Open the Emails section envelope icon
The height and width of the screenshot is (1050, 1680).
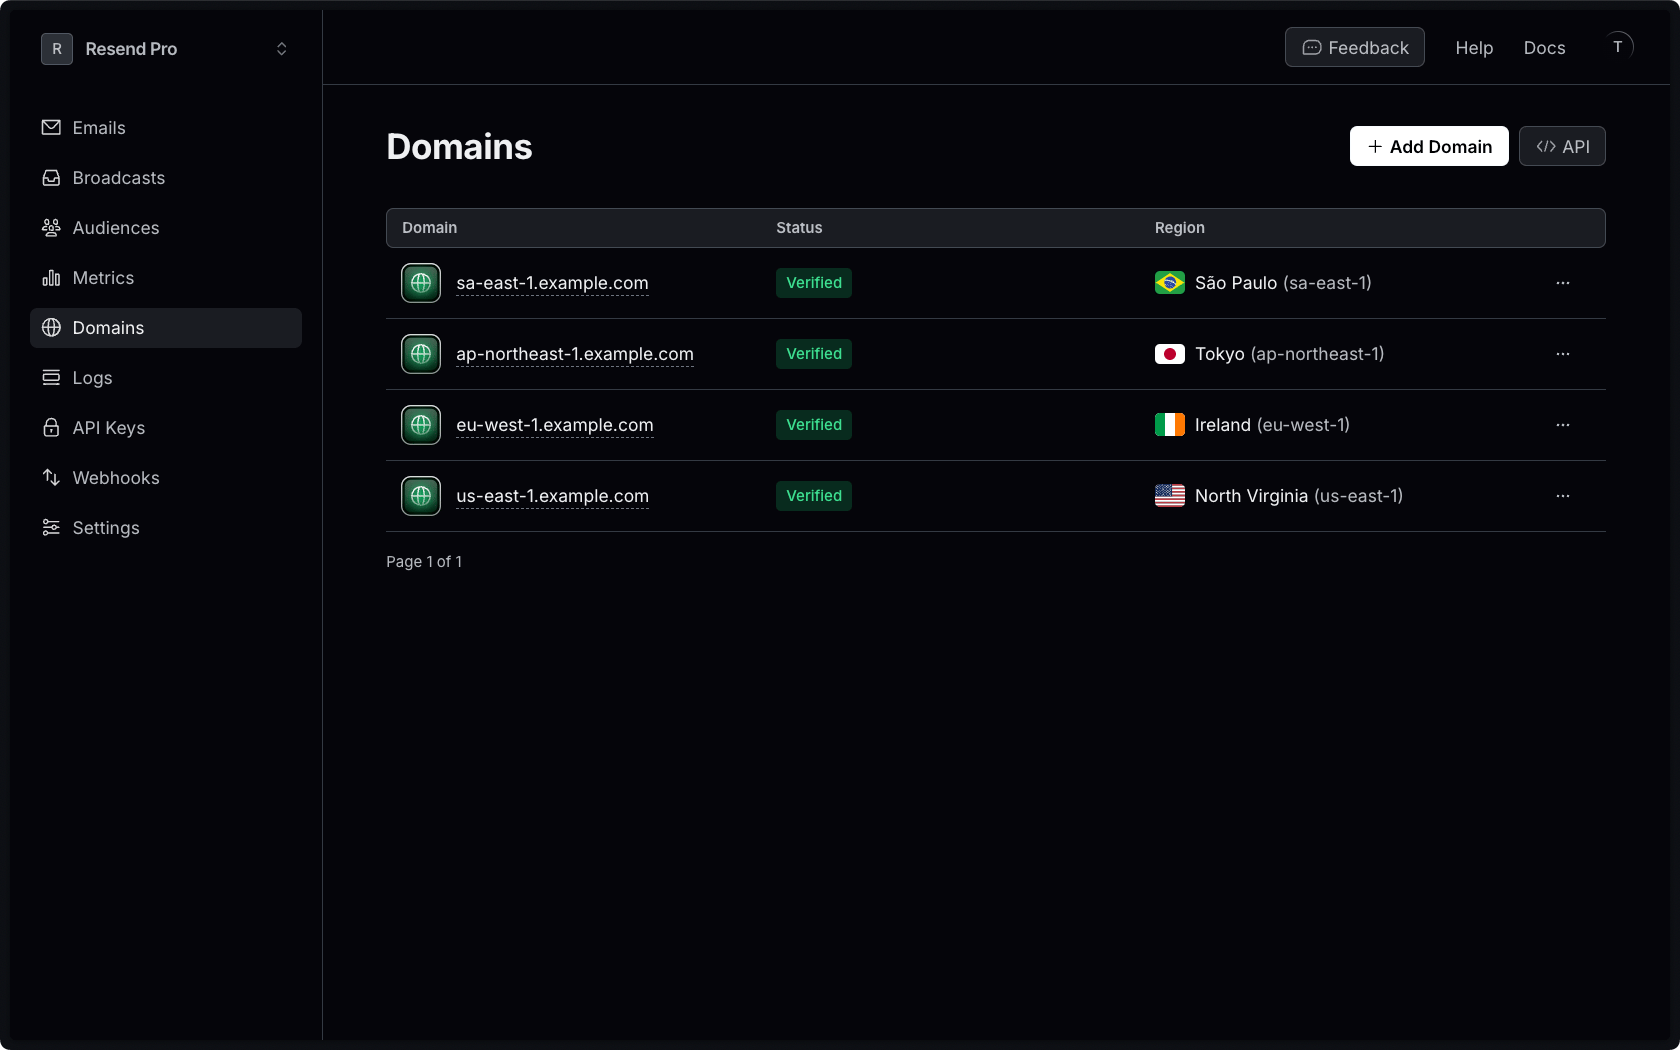click(51, 128)
